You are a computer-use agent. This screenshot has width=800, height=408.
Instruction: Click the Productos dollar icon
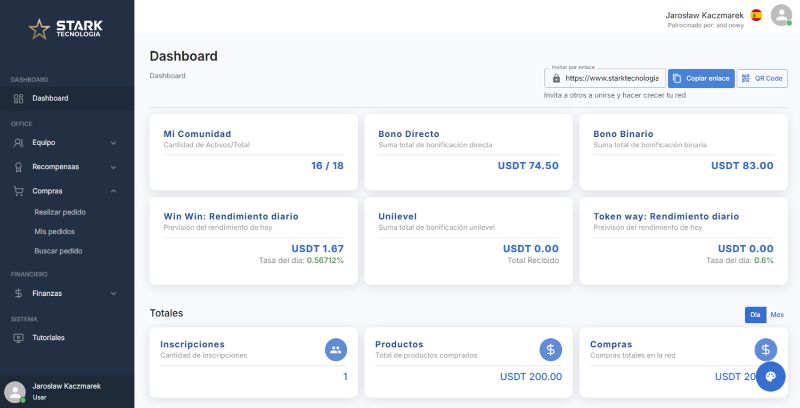[x=550, y=349]
